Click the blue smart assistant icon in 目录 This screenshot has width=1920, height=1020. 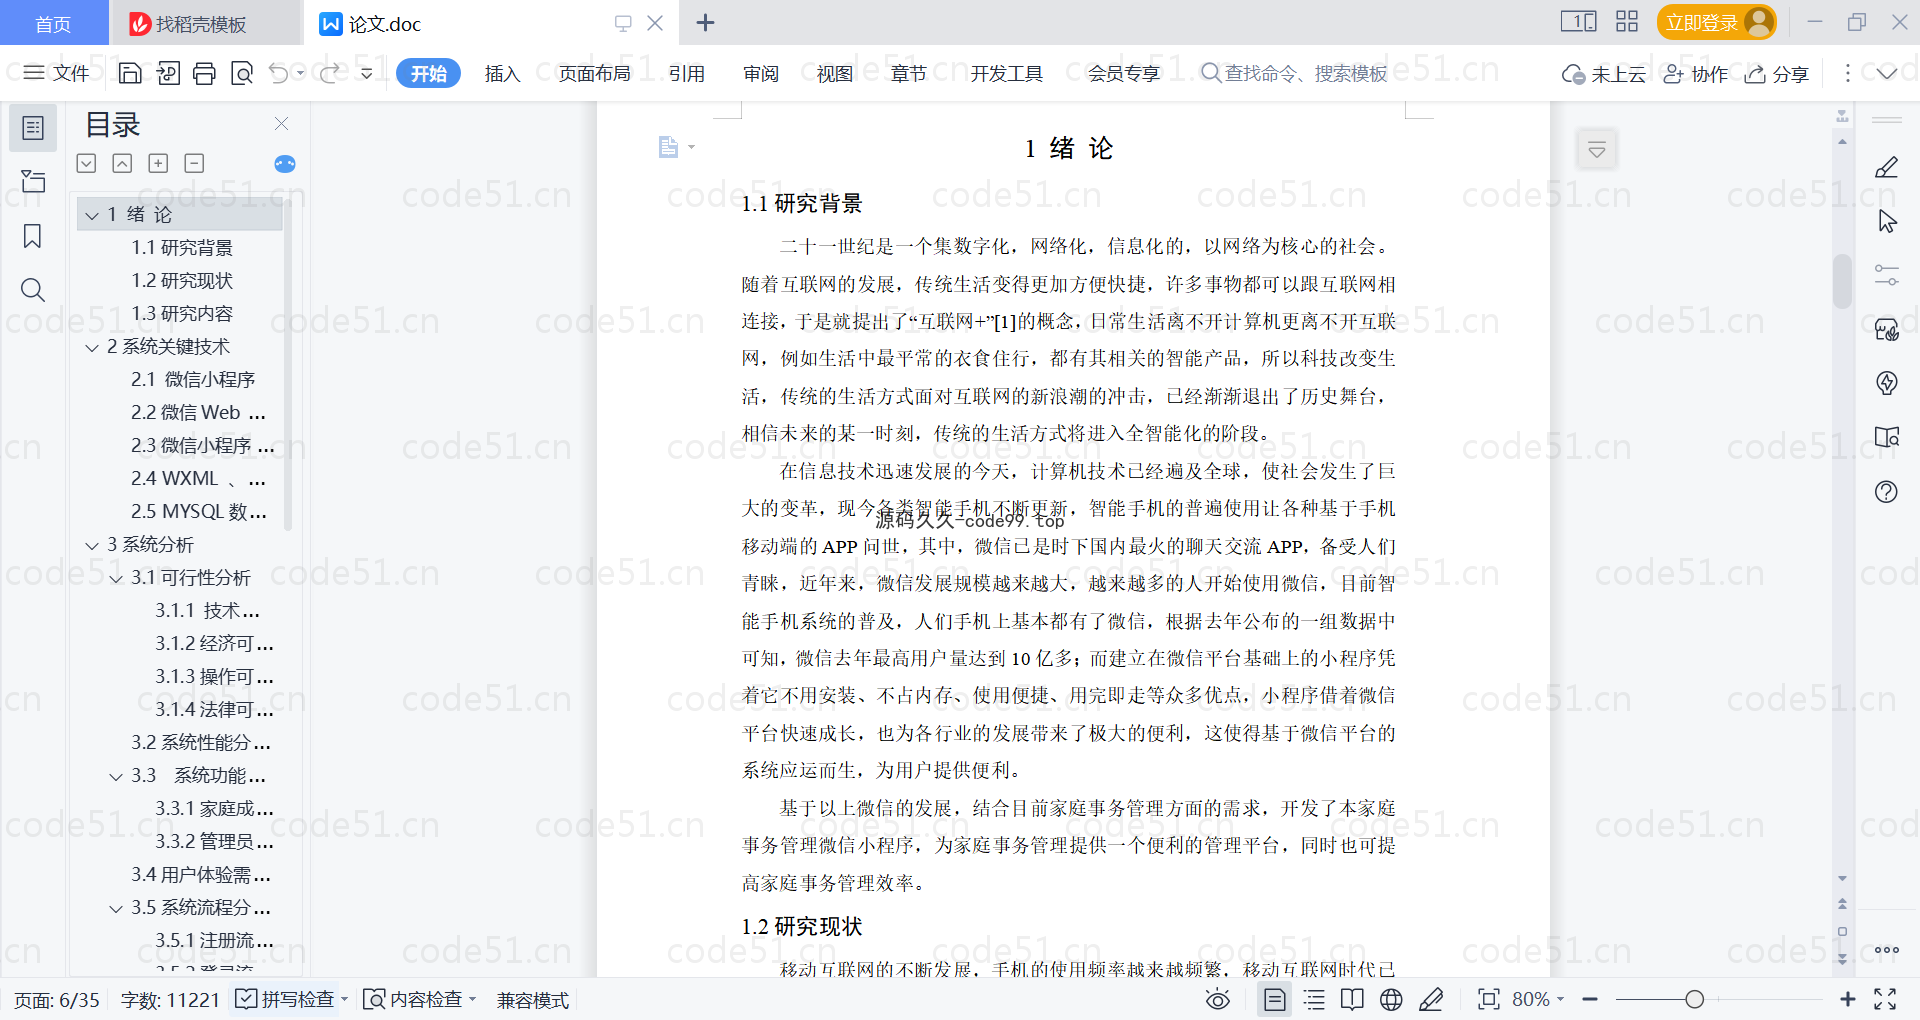285,164
